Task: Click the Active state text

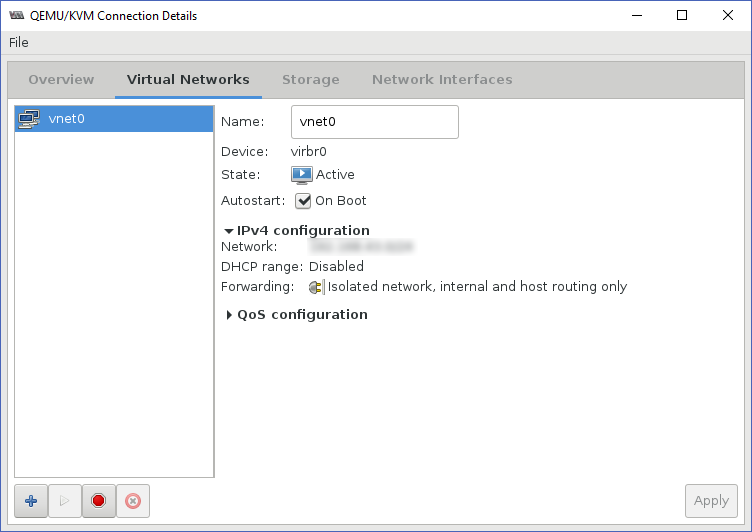Action: coord(335,175)
